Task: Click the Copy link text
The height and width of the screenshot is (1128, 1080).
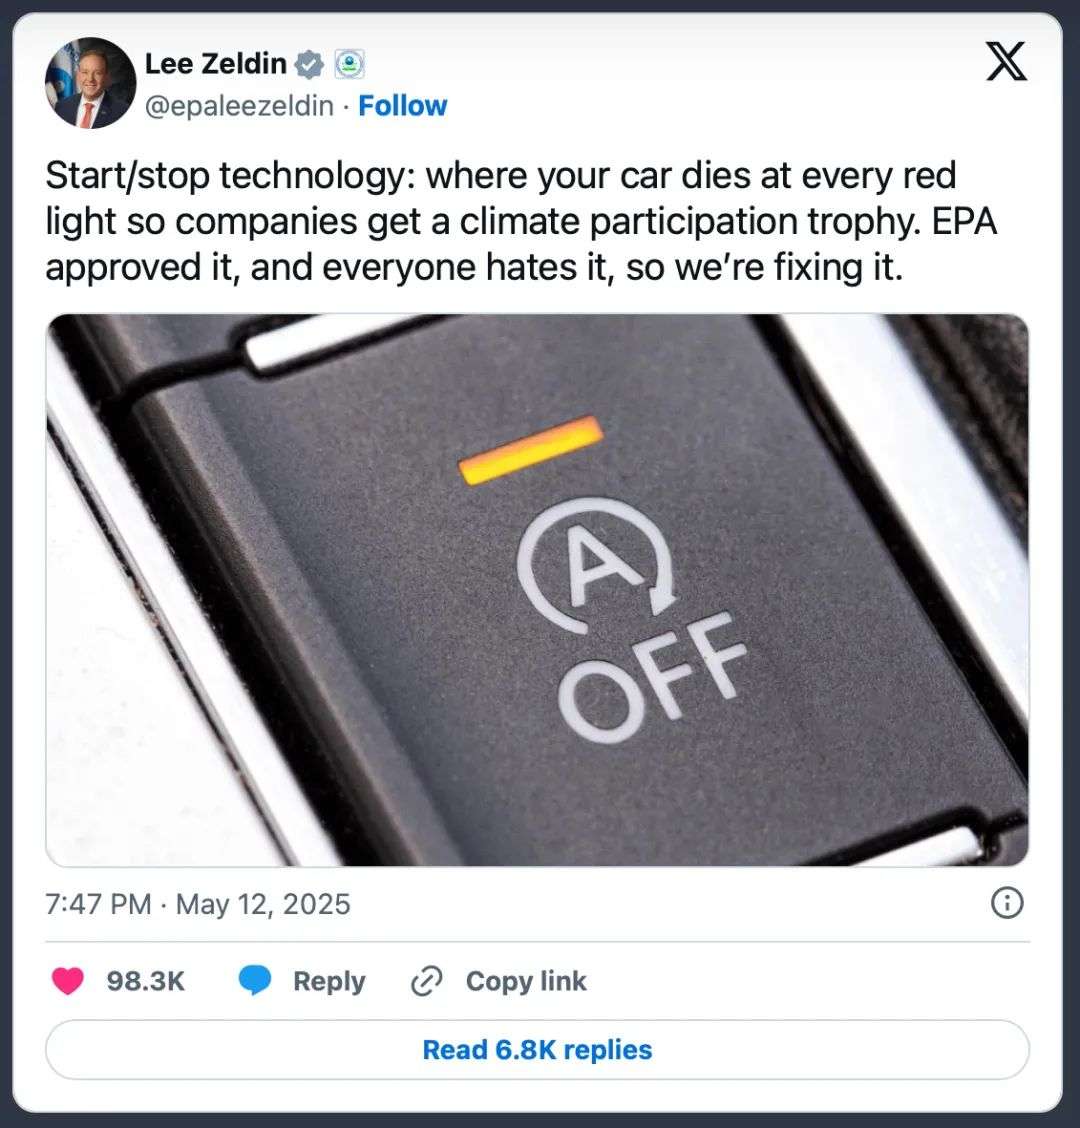Action: 526,982
